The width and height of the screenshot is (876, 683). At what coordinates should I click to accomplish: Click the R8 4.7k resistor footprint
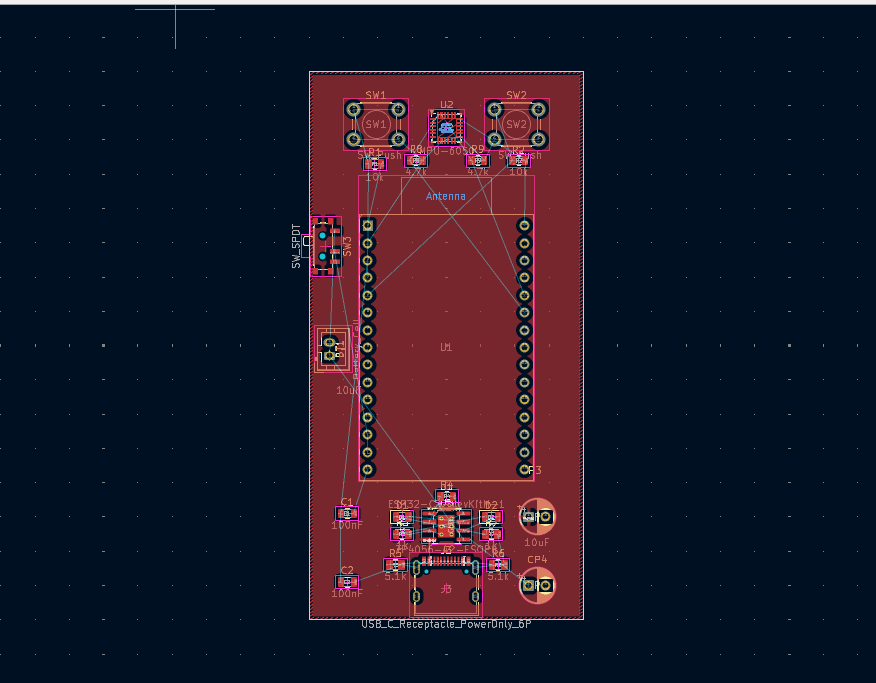pos(416,160)
